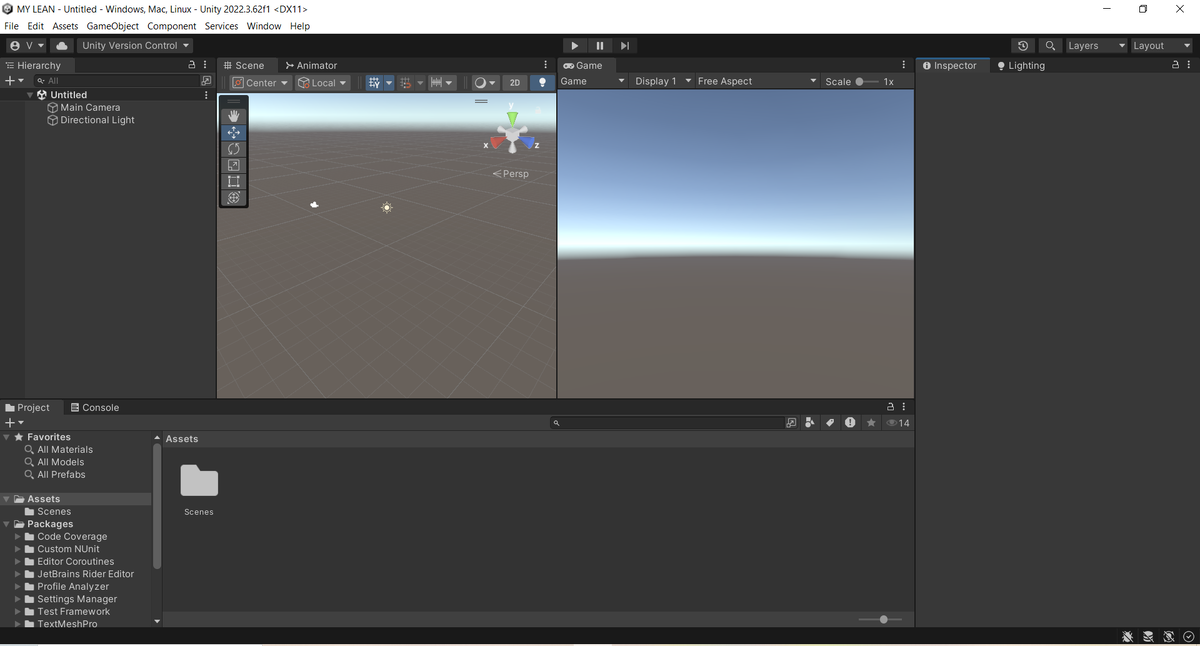
Task: Open the account dropdown
Action: [27, 45]
